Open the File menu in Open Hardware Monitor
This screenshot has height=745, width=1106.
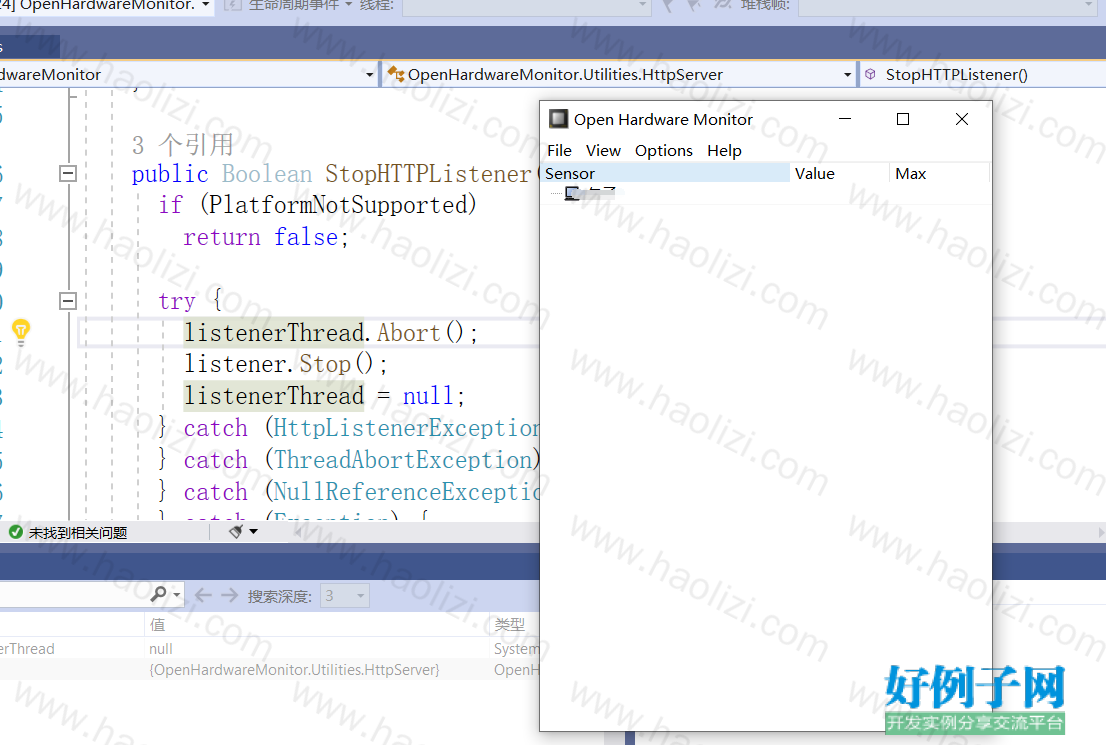coord(559,150)
